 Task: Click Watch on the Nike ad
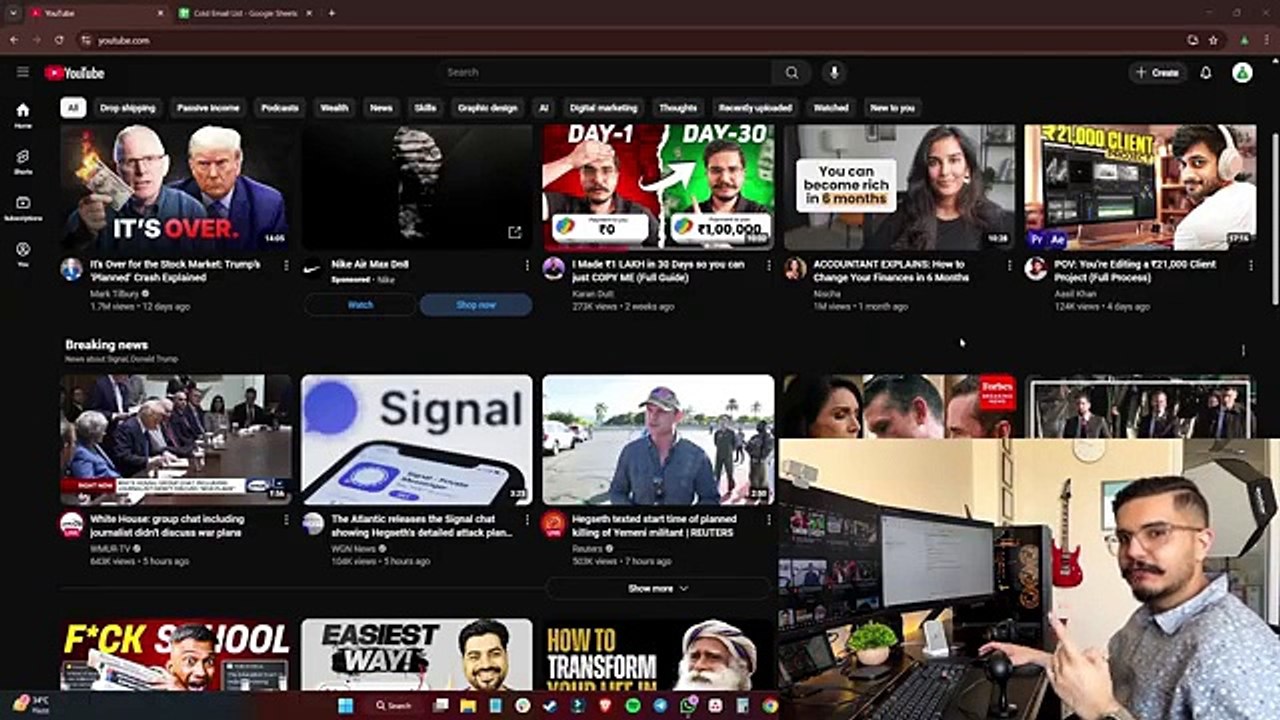tap(360, 305)
